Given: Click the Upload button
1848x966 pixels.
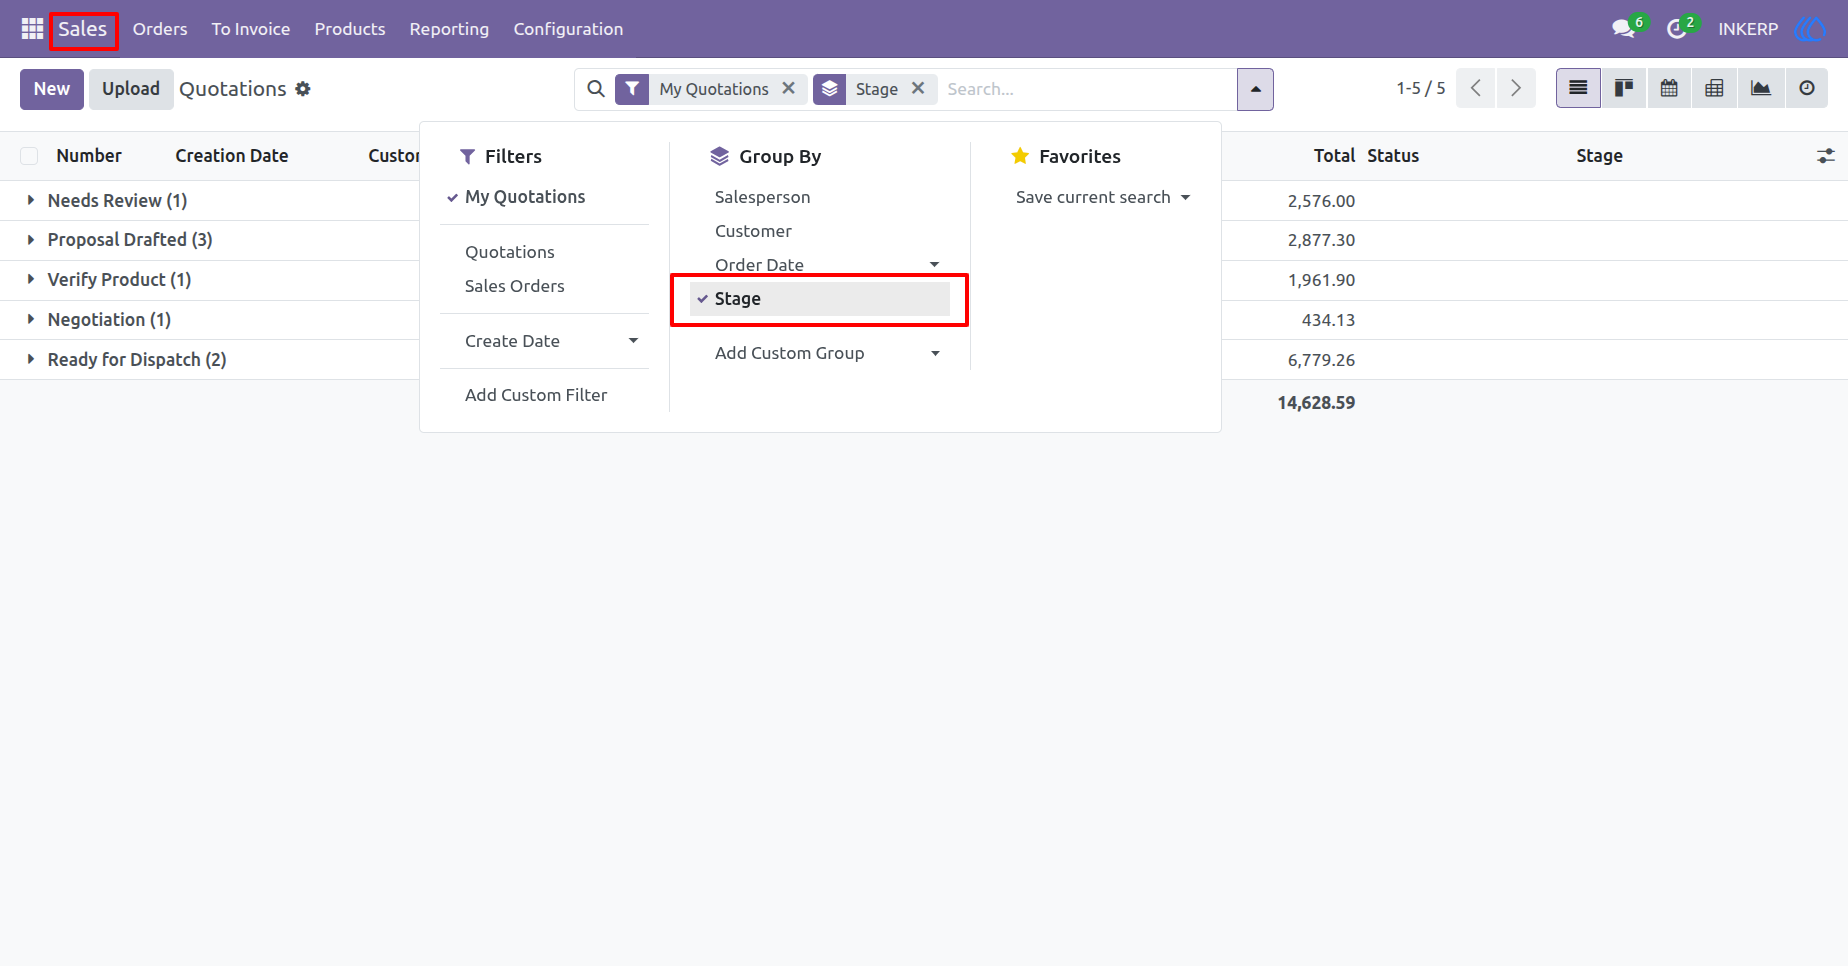Looking at the screenshot, I should pyautogui.click(x=131, y=89).
